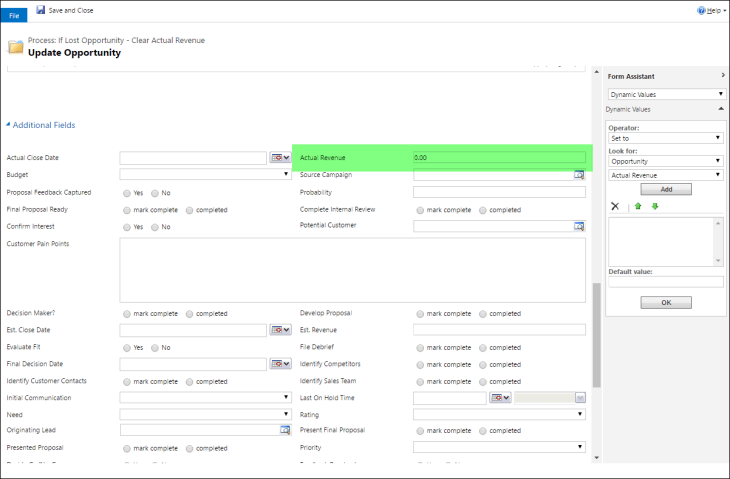Click the delete X icon in Form Assistant
Screen dimensions: 730x479
[x=615, y=206]
